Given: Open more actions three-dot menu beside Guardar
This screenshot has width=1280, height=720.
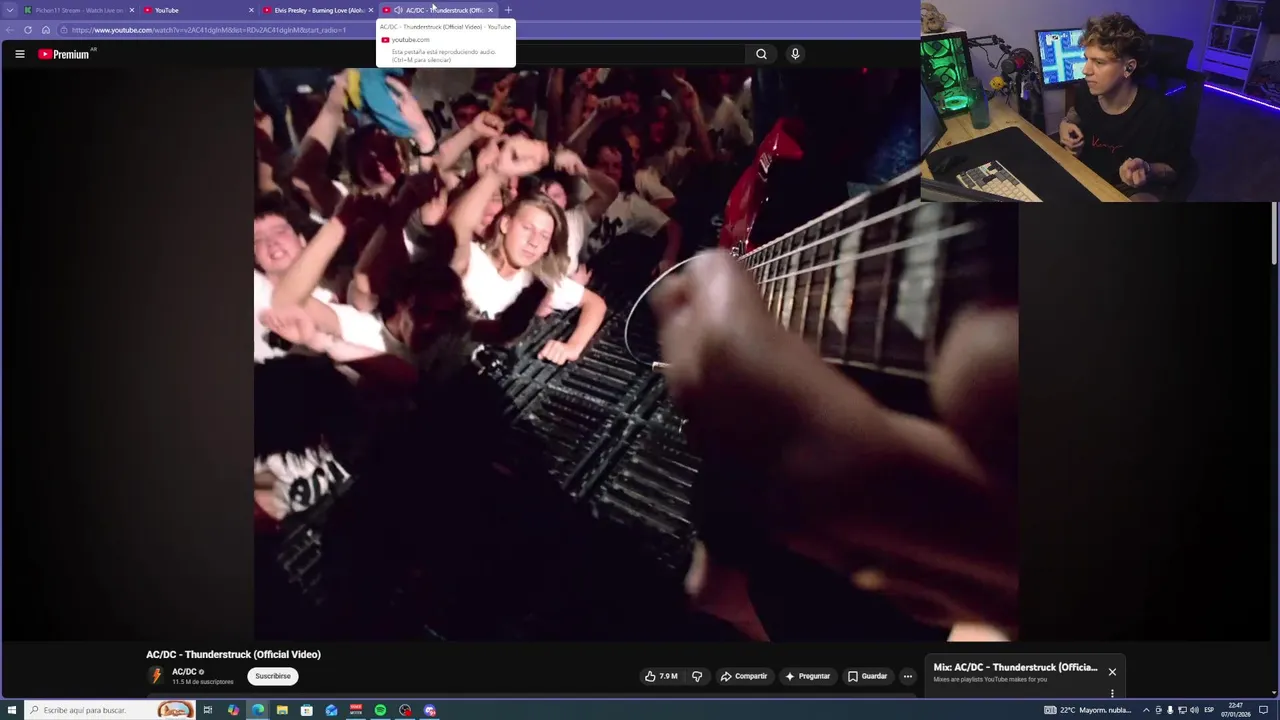Looking at the screenshot, I should pyautogui.click(x=907, y=676).
